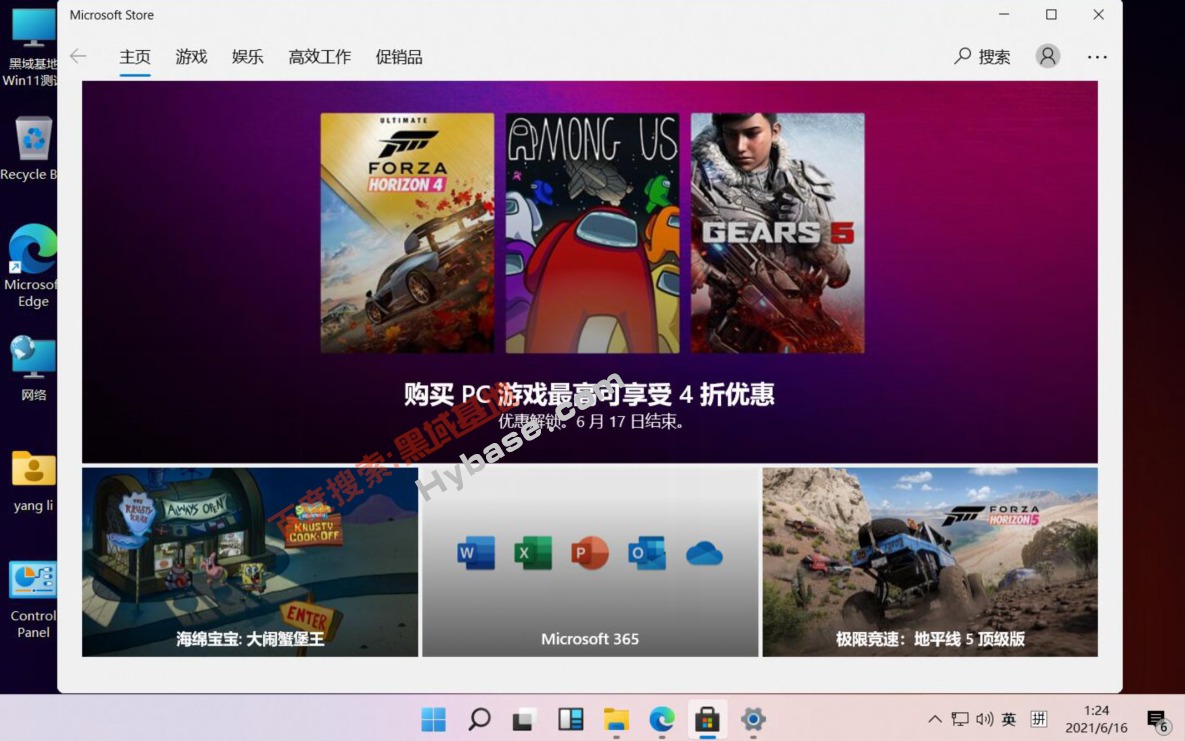This screenshot has height=741, width=1185.
Task: Click the Word icon in Microsoft 365 tile
Action: click(476, 553)
